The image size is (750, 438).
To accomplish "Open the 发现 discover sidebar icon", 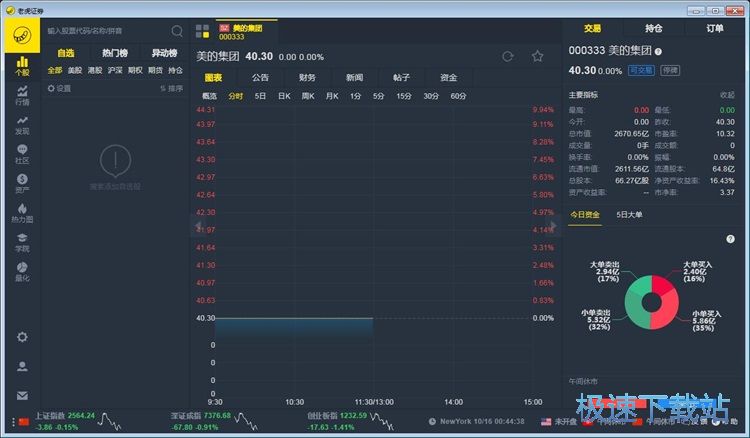I will (x=21, y=125).
